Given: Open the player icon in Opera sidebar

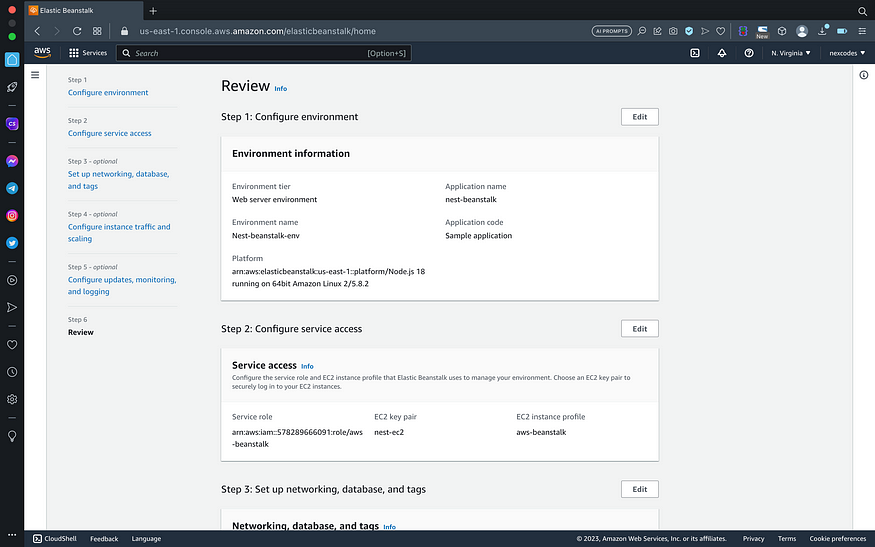Looking at the screenshot, I should [12, 280].
